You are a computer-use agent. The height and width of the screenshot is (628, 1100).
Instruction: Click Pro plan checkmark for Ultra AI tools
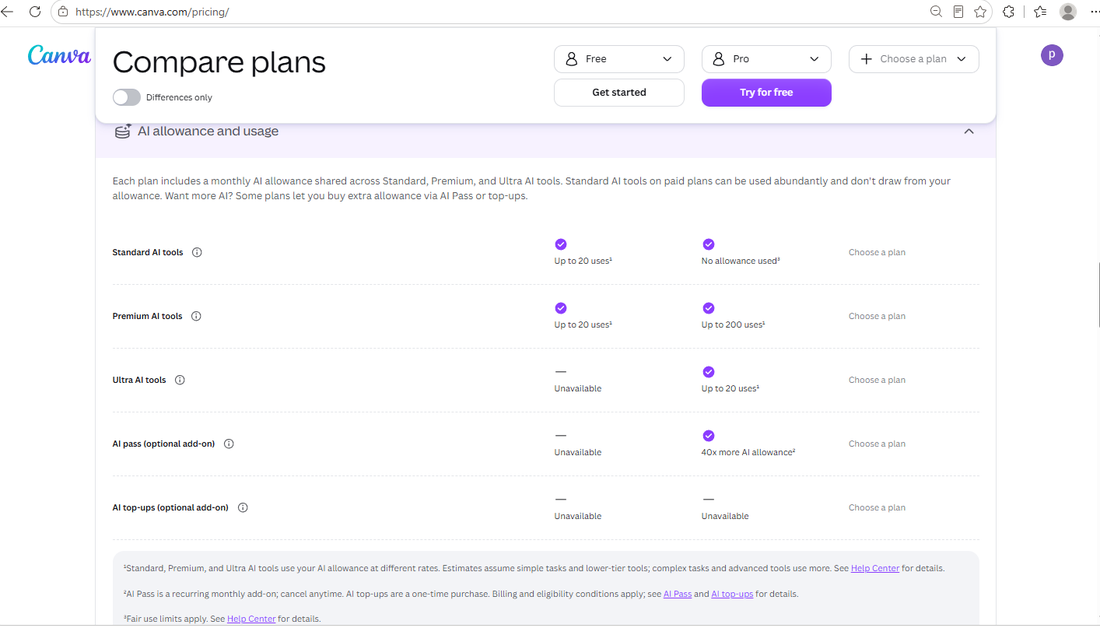coord(709,372)
